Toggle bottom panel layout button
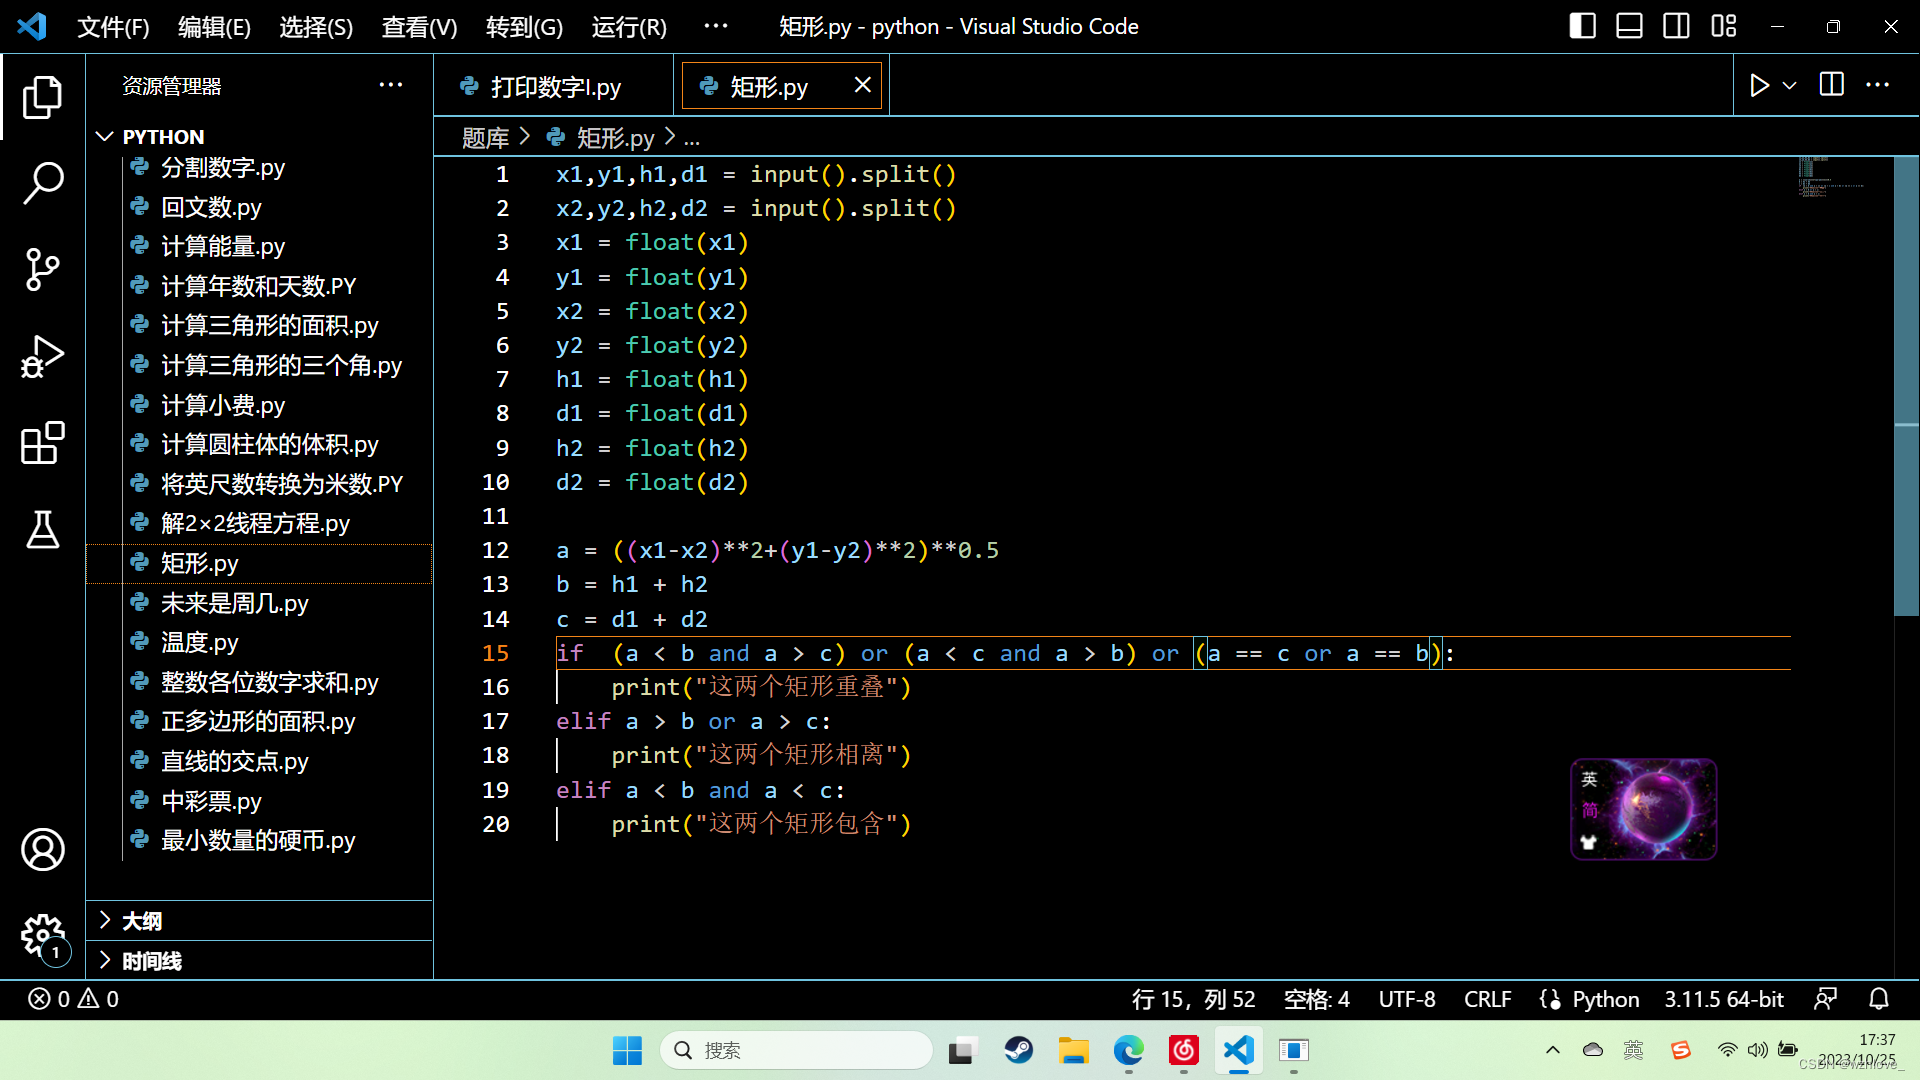The width and height of the screenshot is (1920, 1080). [x=1629, y=26]
